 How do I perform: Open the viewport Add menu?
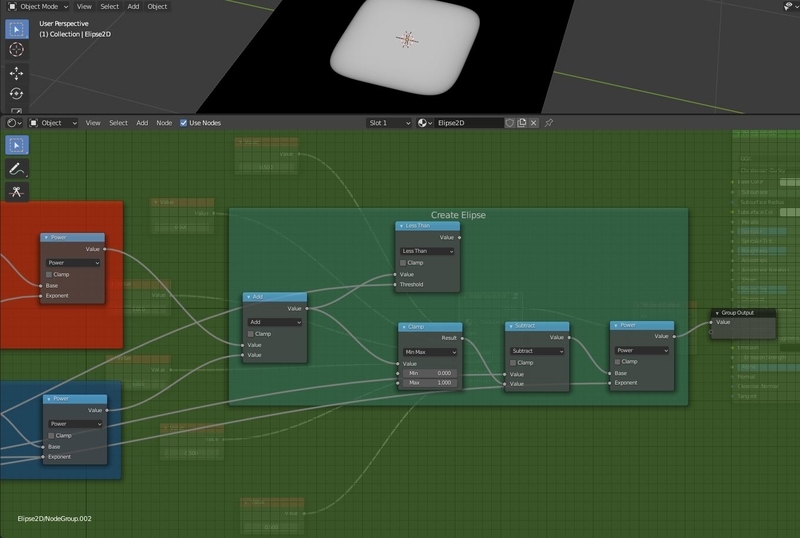(133, 7)
